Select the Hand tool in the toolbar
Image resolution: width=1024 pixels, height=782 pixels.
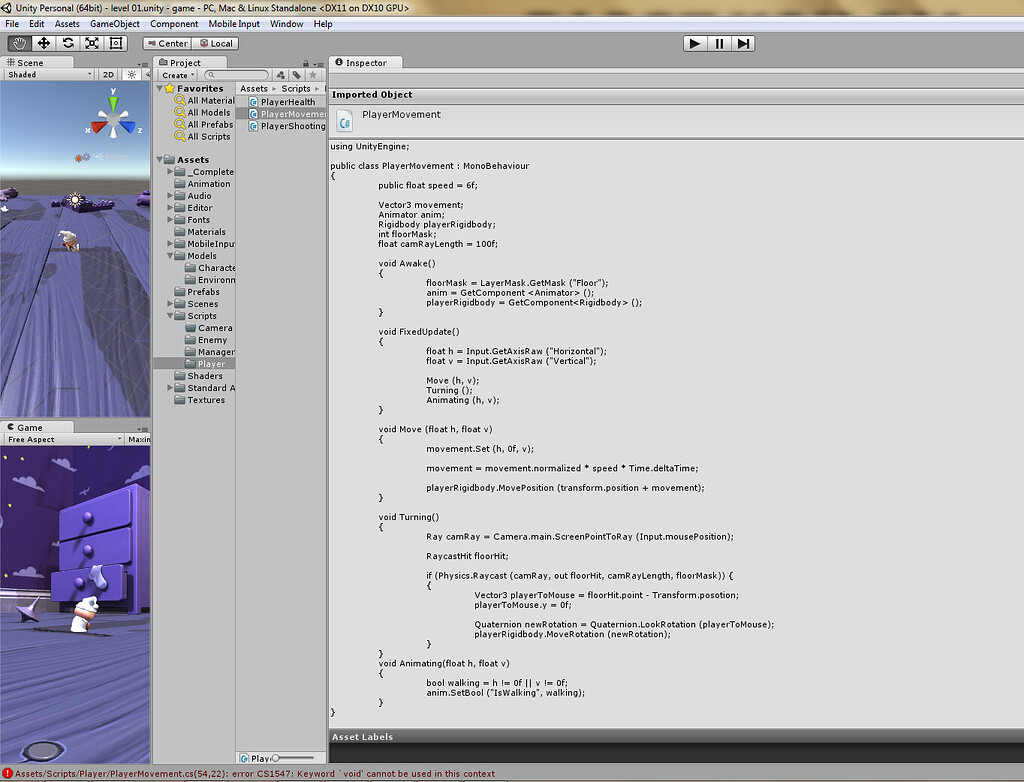coord(18,43)
